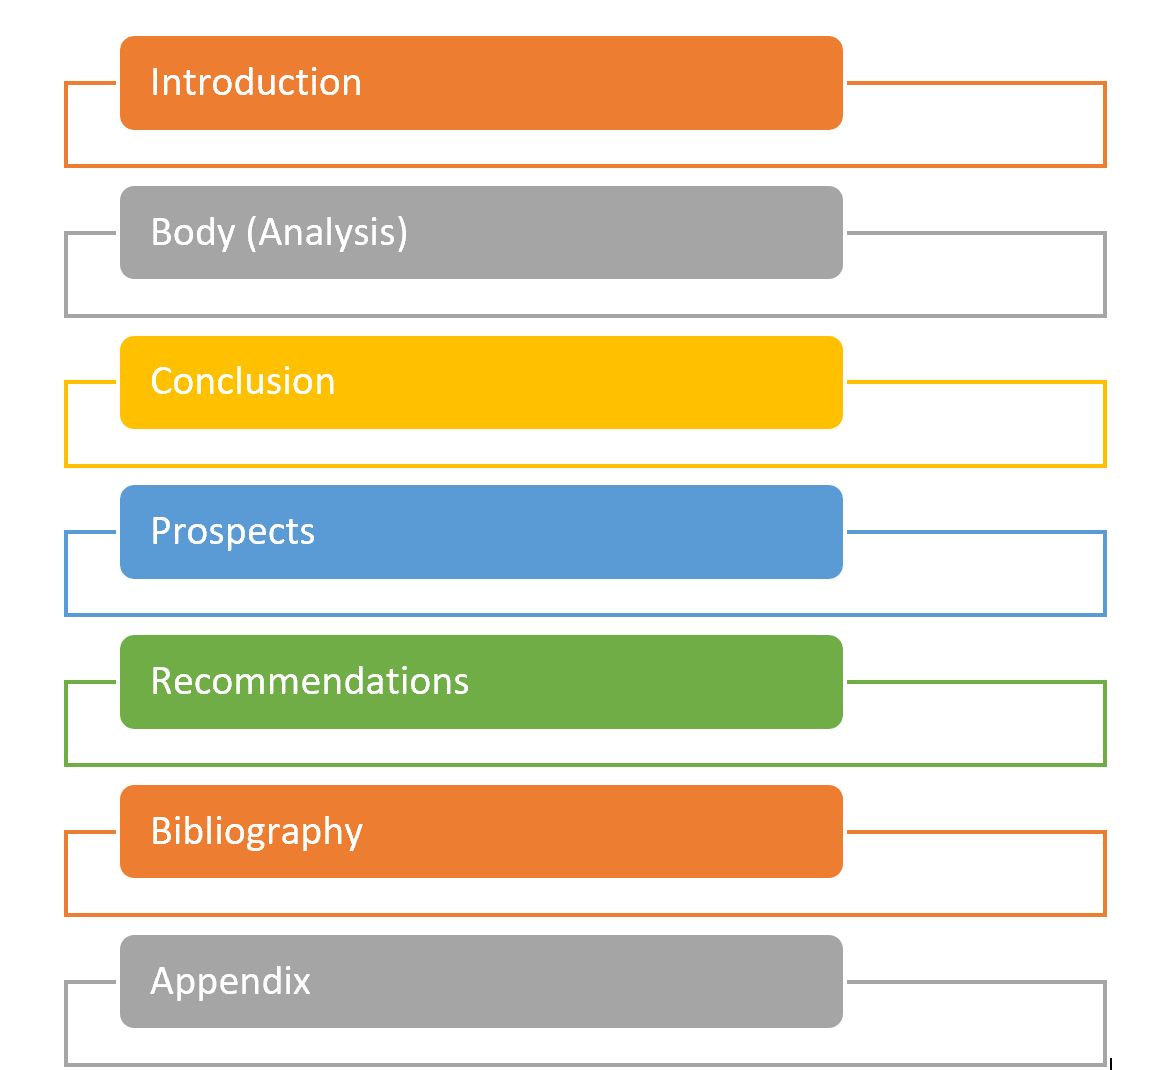Select the orange Bibliography title bar

(x=481, y=831)
